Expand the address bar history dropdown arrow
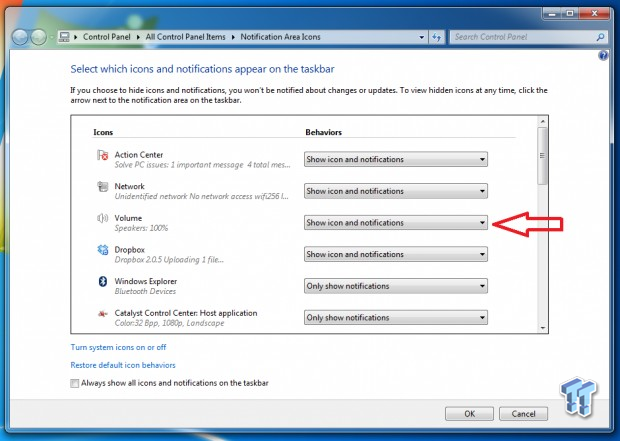The image size is (620, 441). click(x=422, y=37)
